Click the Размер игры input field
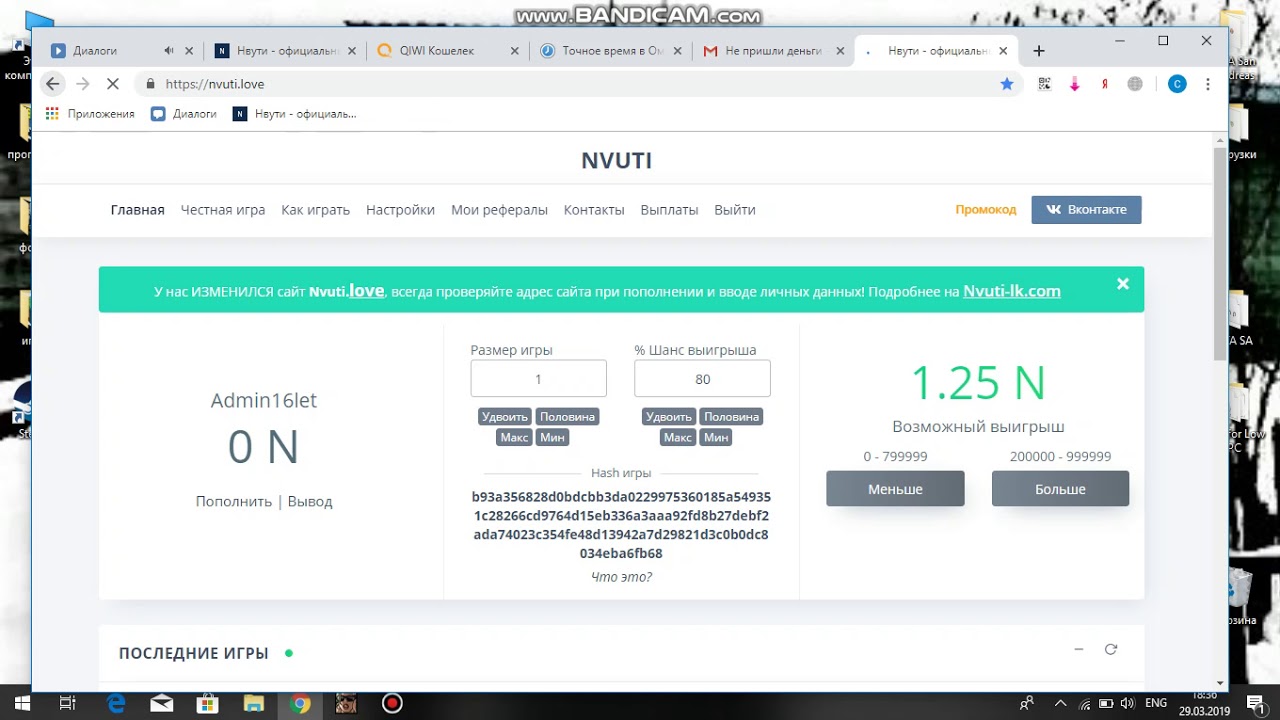 (x=538, y=379)
